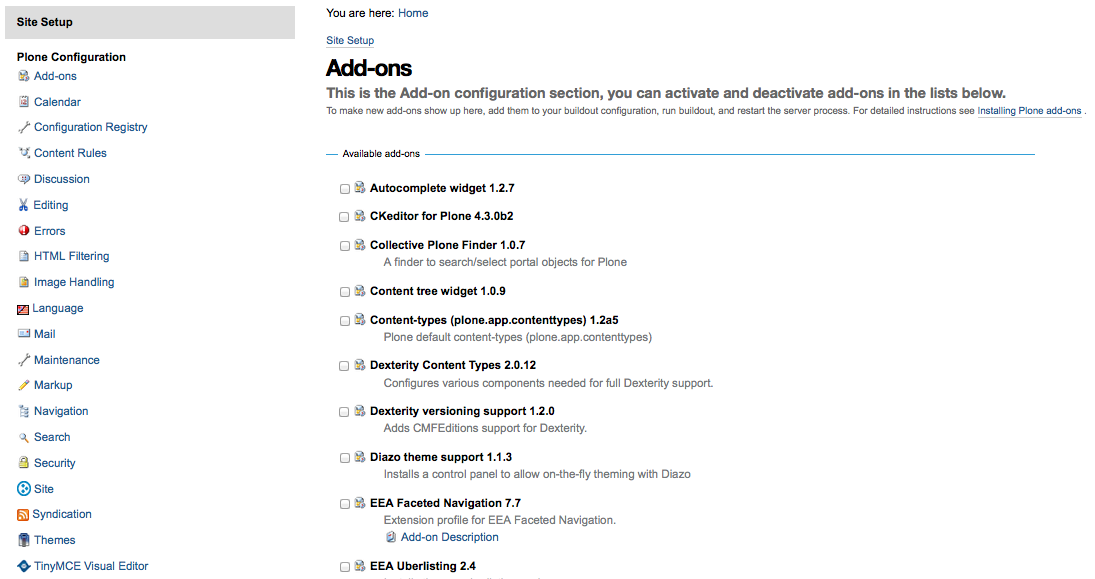Viewport: 1095px width, 579px height.
Task: Click the Search magnifier icon
Action: click(24, 436)
